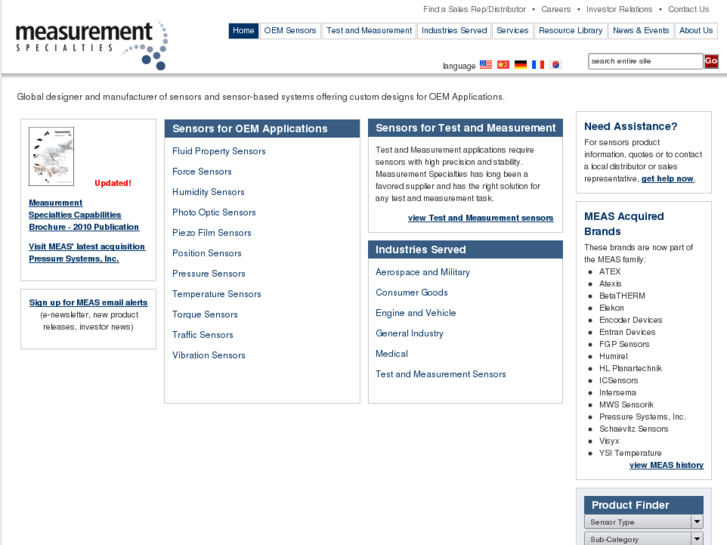Image resolution: width=727 pixels, height=545 pixels.
Task: Open Test and Measurement Sensors industry link
Action: (x=440, y=374)
